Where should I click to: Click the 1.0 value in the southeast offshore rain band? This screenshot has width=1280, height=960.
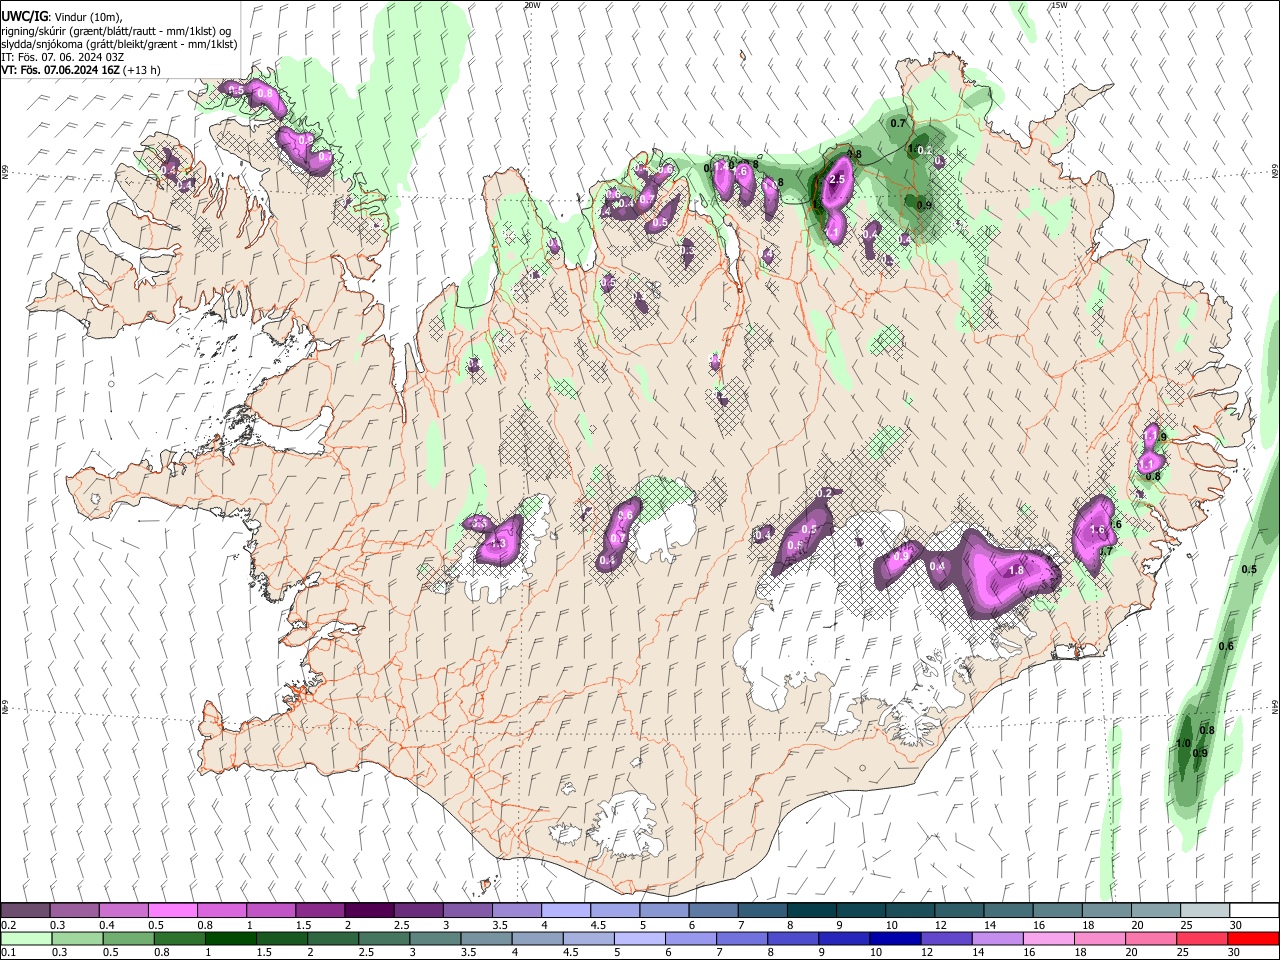pyautogui.click(x=1184, y=743)
